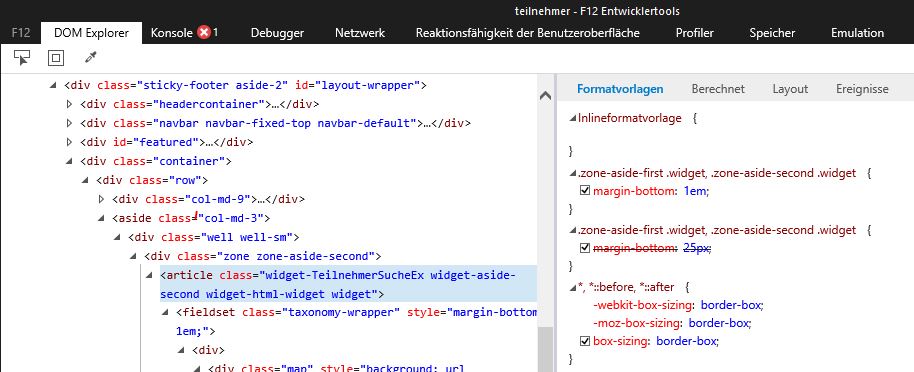
Task: Click the DOM tree vertical scrollbar thumb
Action: pos(545,349)
